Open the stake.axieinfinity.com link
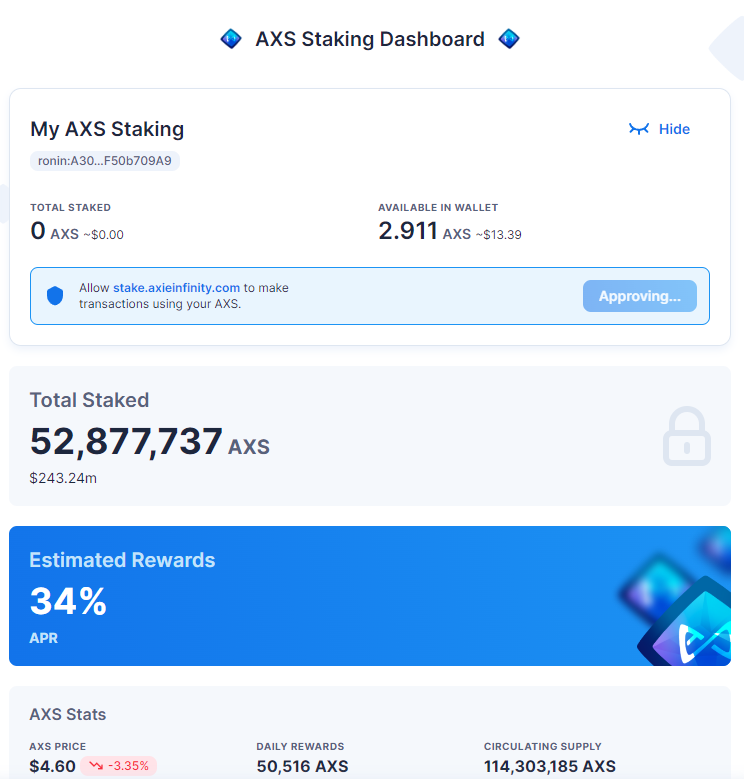 tap(176, 288)
